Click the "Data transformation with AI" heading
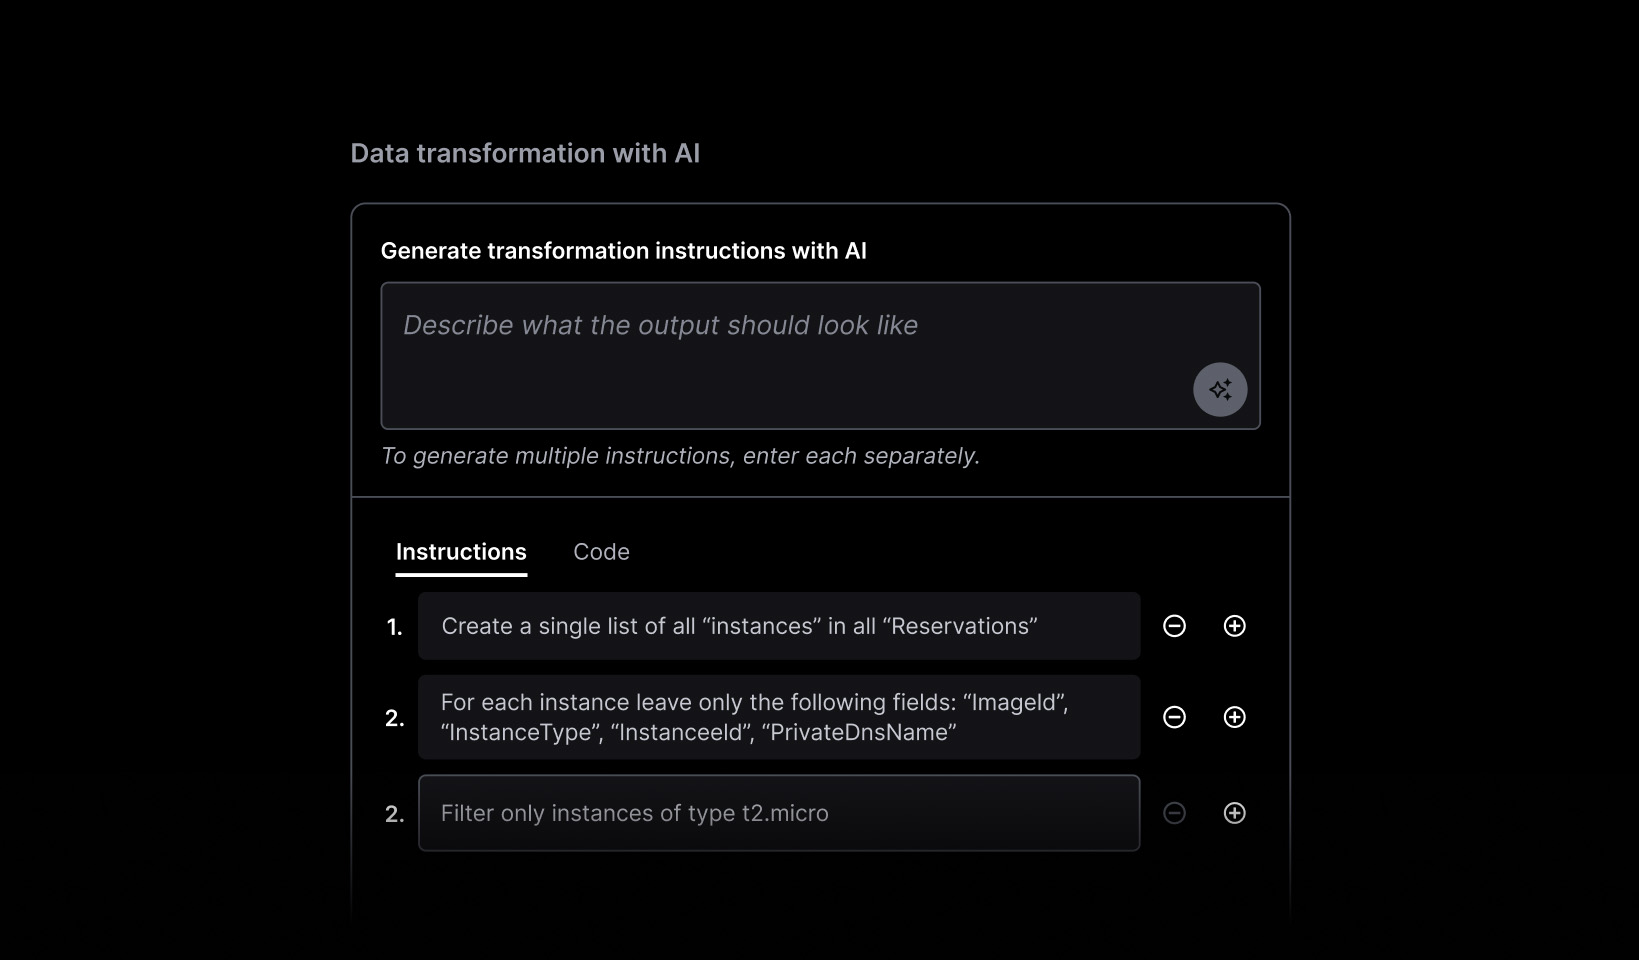1639x960 pixels. (525, 153)
